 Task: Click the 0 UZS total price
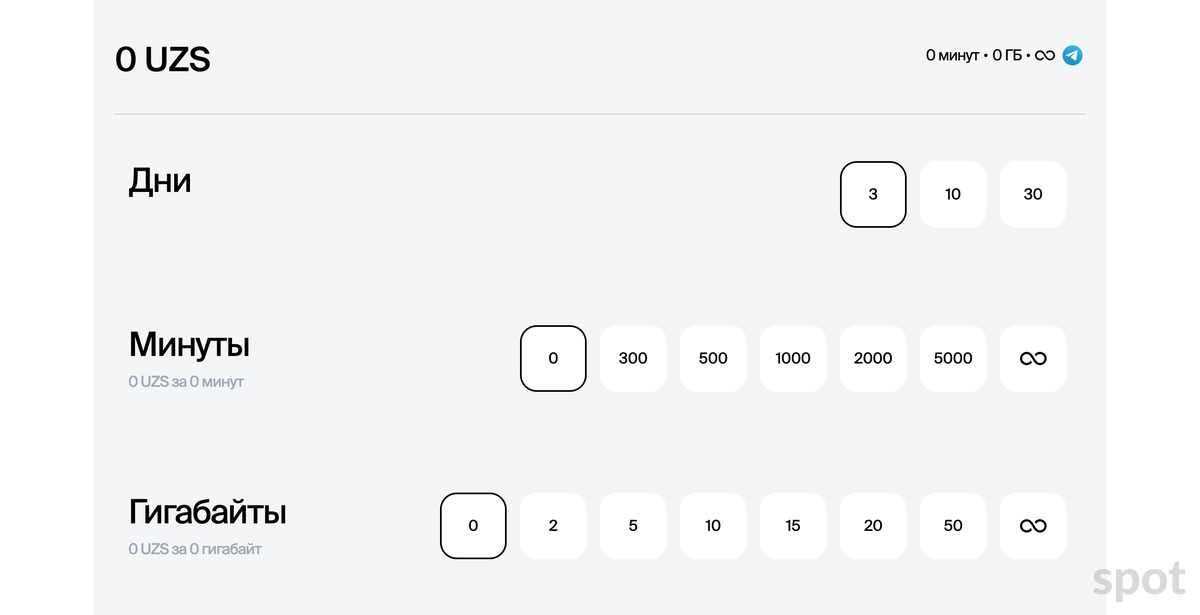click(x=163, y=60)
